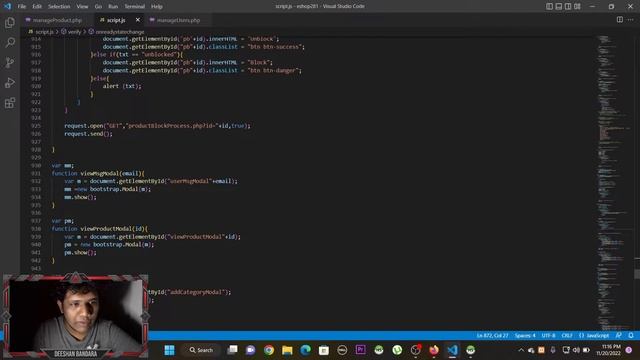This screenshot has height=360, width=640.
Task: Click the microphone icon in system tray
Action: [553, 350]
